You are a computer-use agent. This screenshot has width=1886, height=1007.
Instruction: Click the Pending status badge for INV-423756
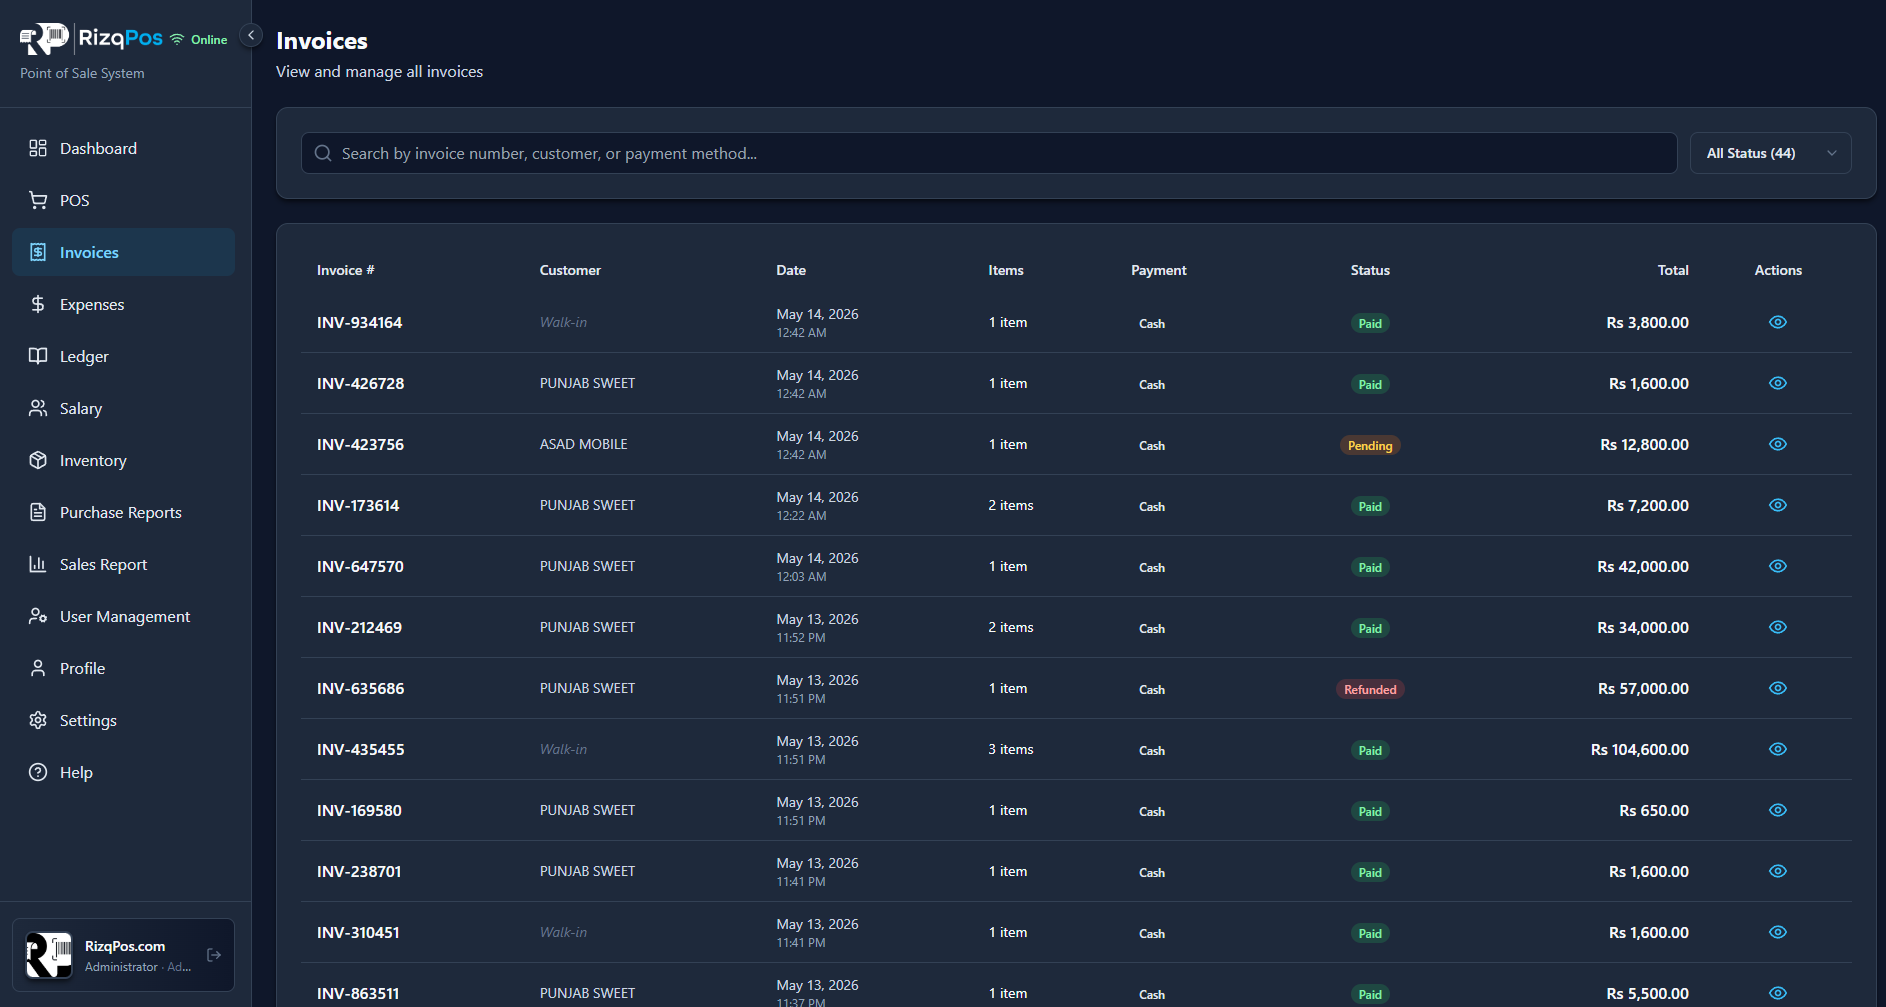click(x=1370, y=445)
